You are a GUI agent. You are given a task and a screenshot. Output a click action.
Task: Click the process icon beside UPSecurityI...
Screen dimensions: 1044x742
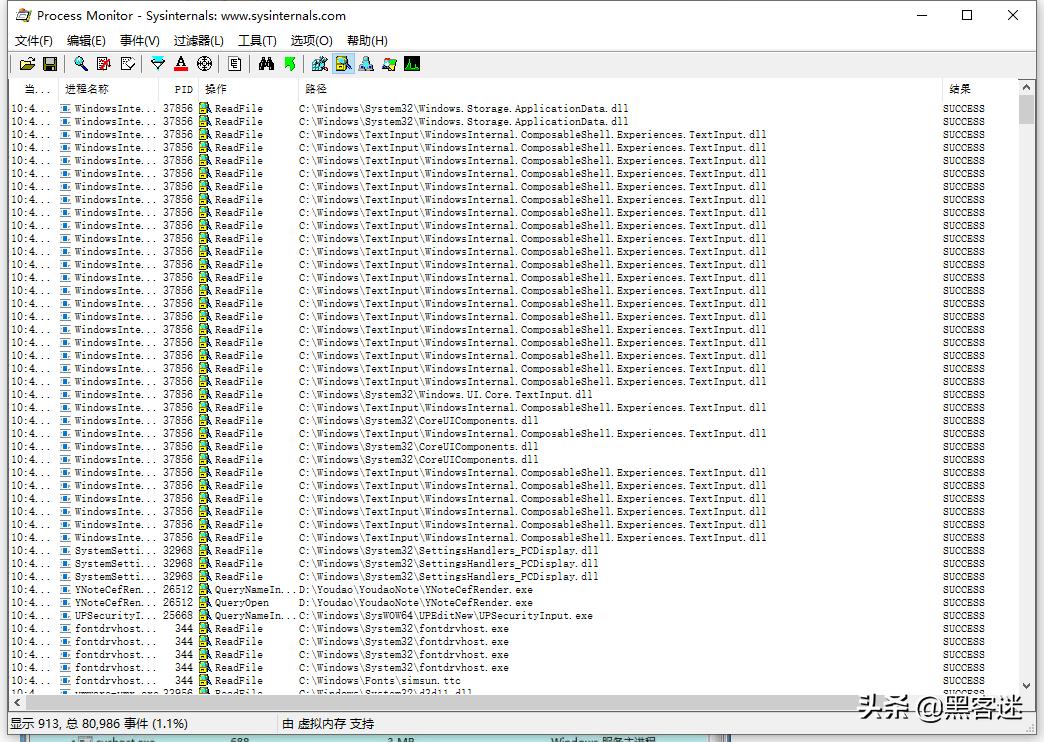point(65,615)
